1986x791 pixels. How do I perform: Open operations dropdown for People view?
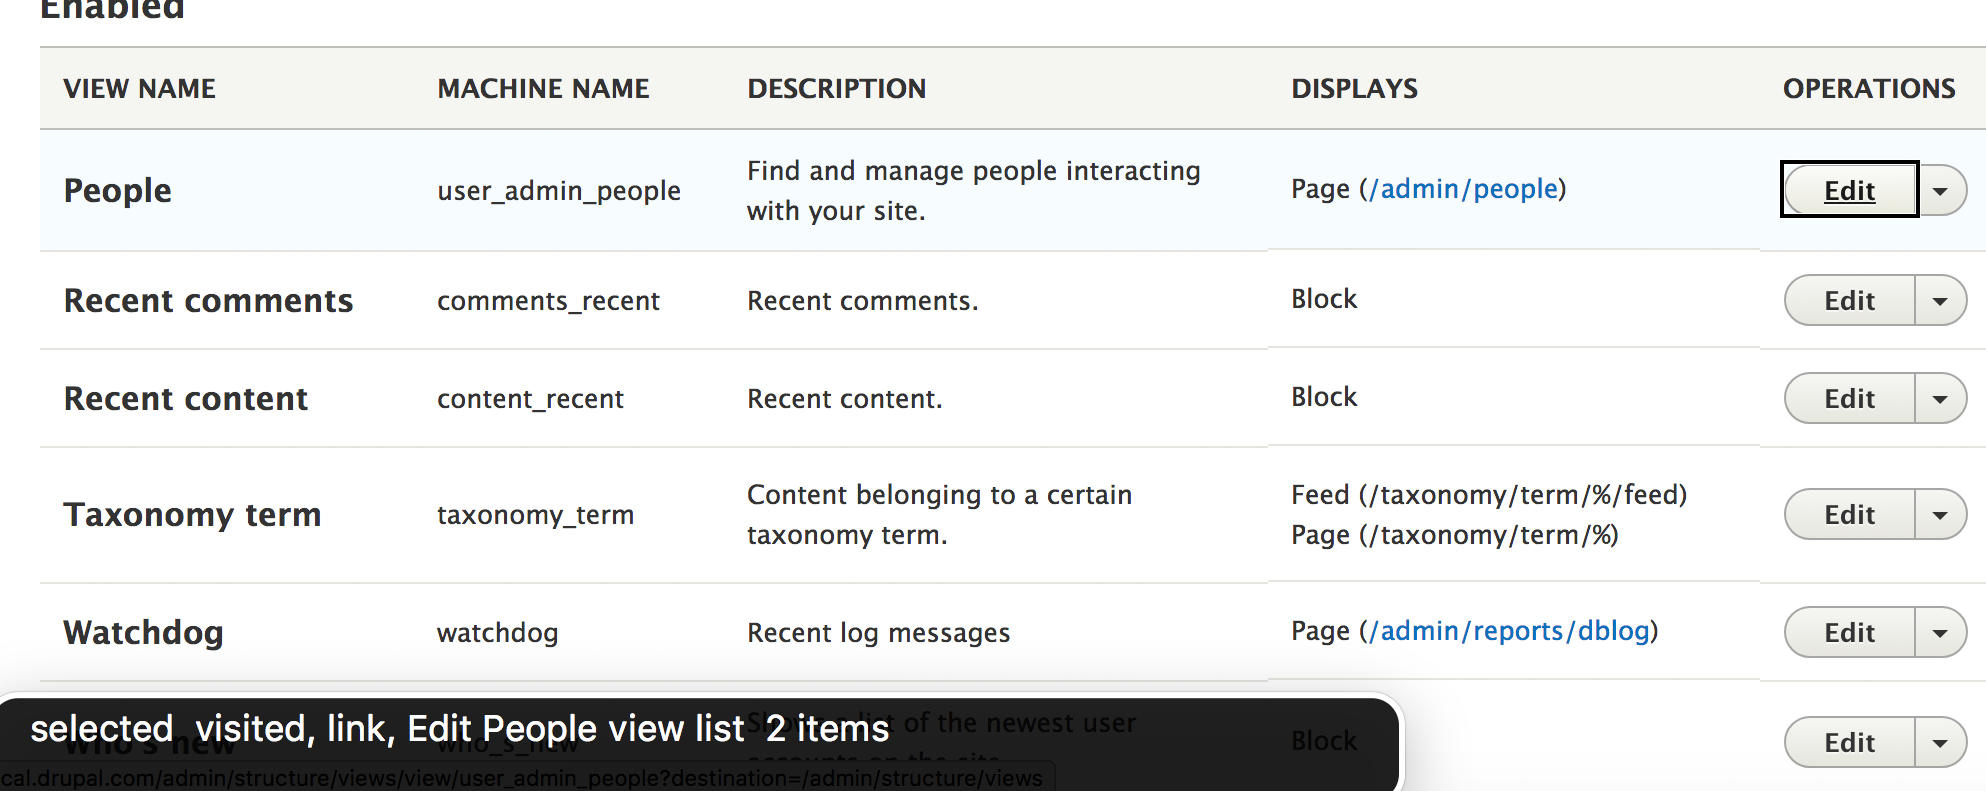1940,190
